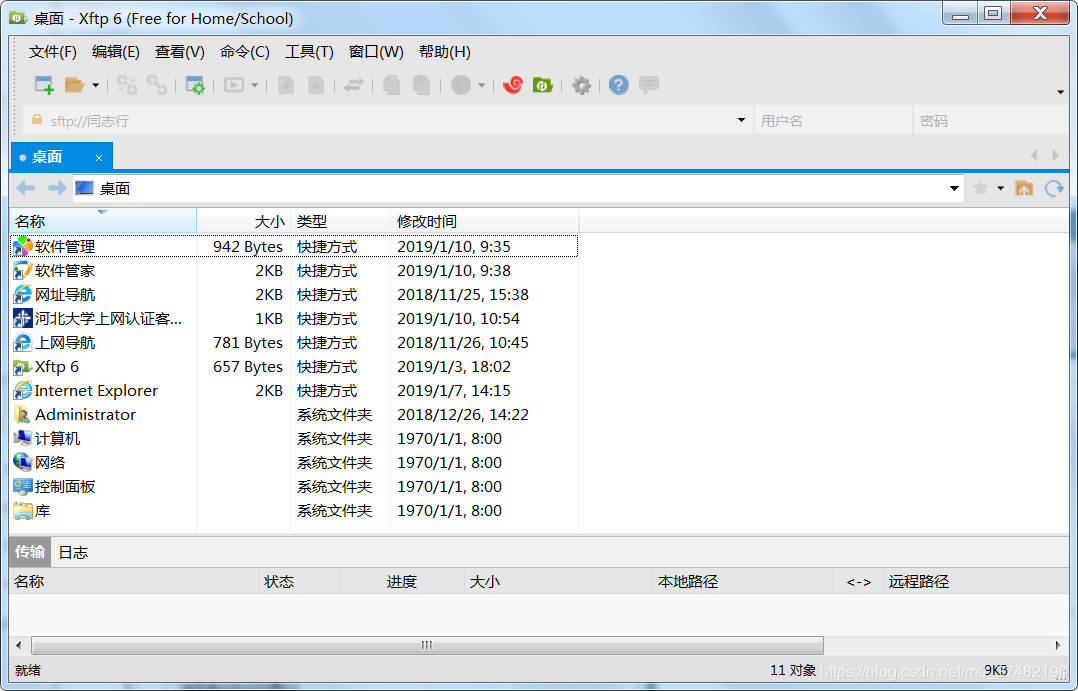
Task: Click the speech bubble feedback icon
Action: click(648, 85)
